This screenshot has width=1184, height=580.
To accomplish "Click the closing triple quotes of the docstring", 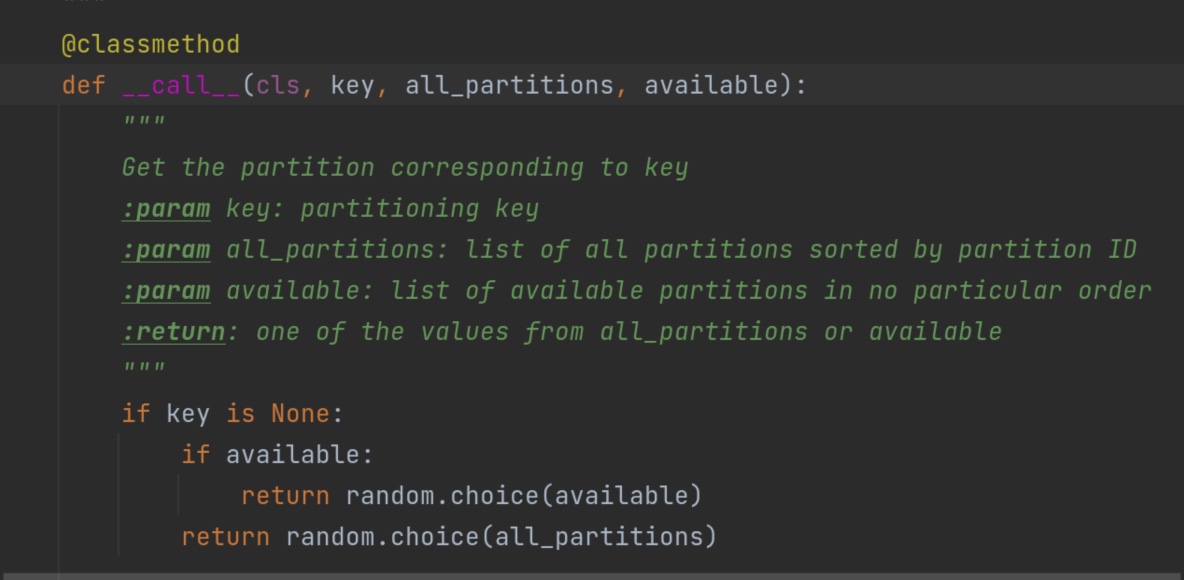I will click(x=143, y=368).
